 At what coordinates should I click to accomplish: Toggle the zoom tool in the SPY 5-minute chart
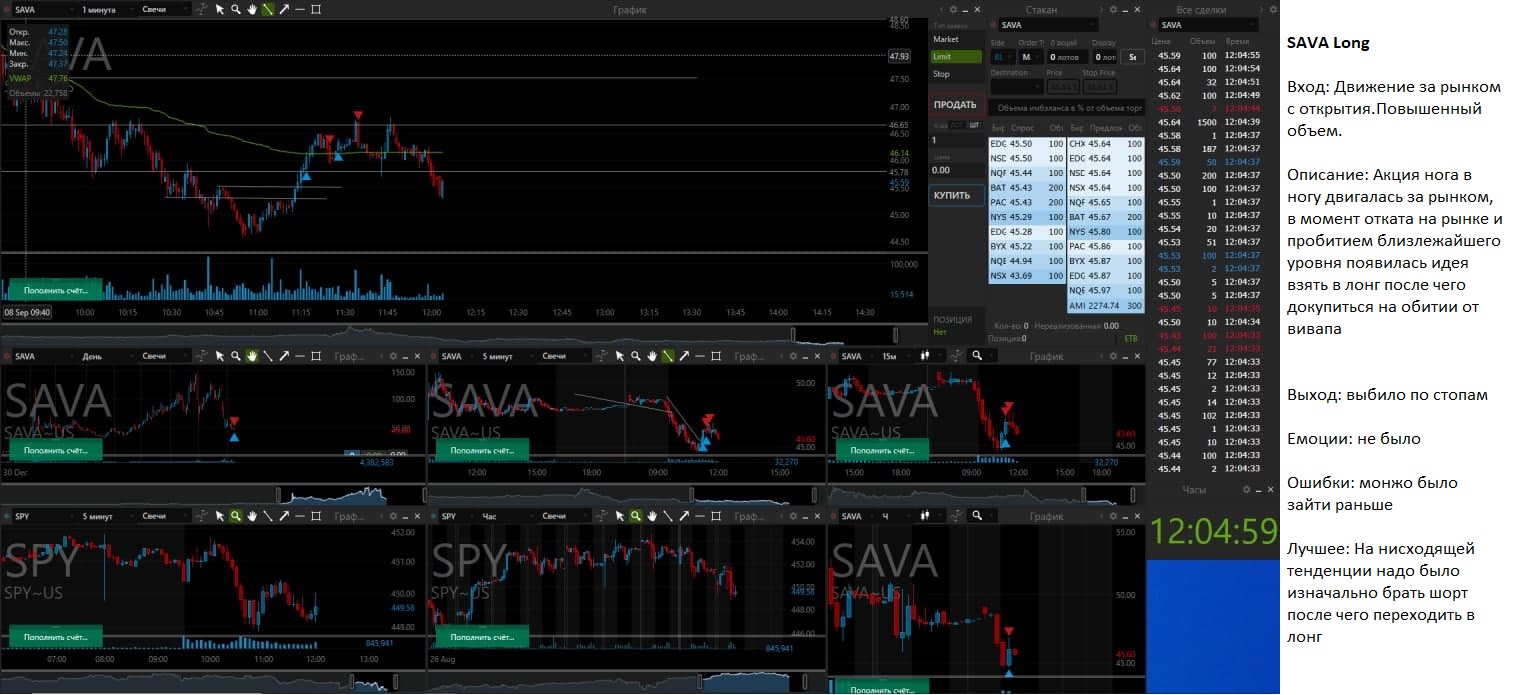click(236, 516)
